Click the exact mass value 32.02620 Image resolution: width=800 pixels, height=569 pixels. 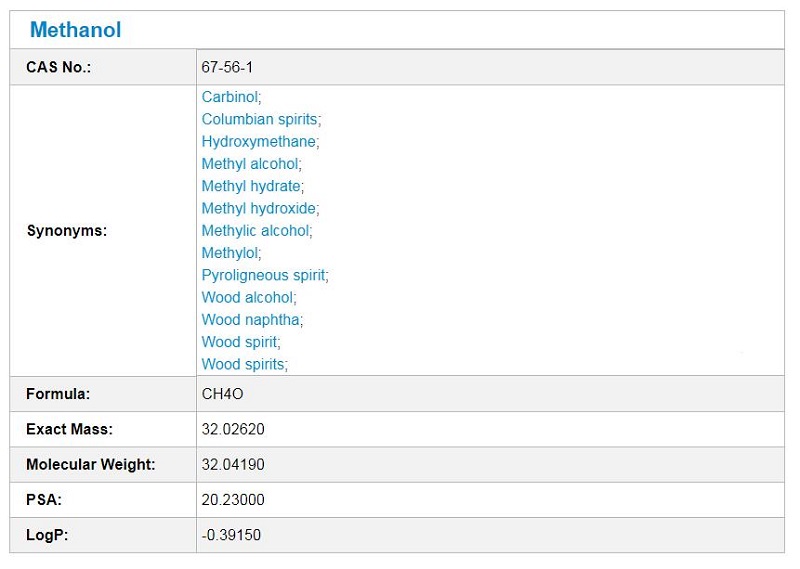click(233, 429)
